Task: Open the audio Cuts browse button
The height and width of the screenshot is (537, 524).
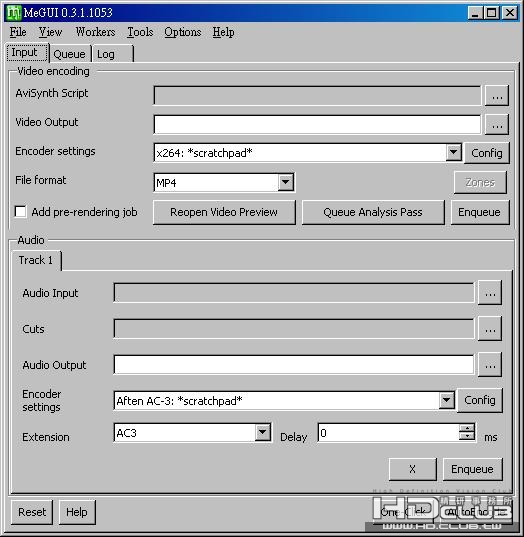Action: pyautogui.click(x=490, y=329)
